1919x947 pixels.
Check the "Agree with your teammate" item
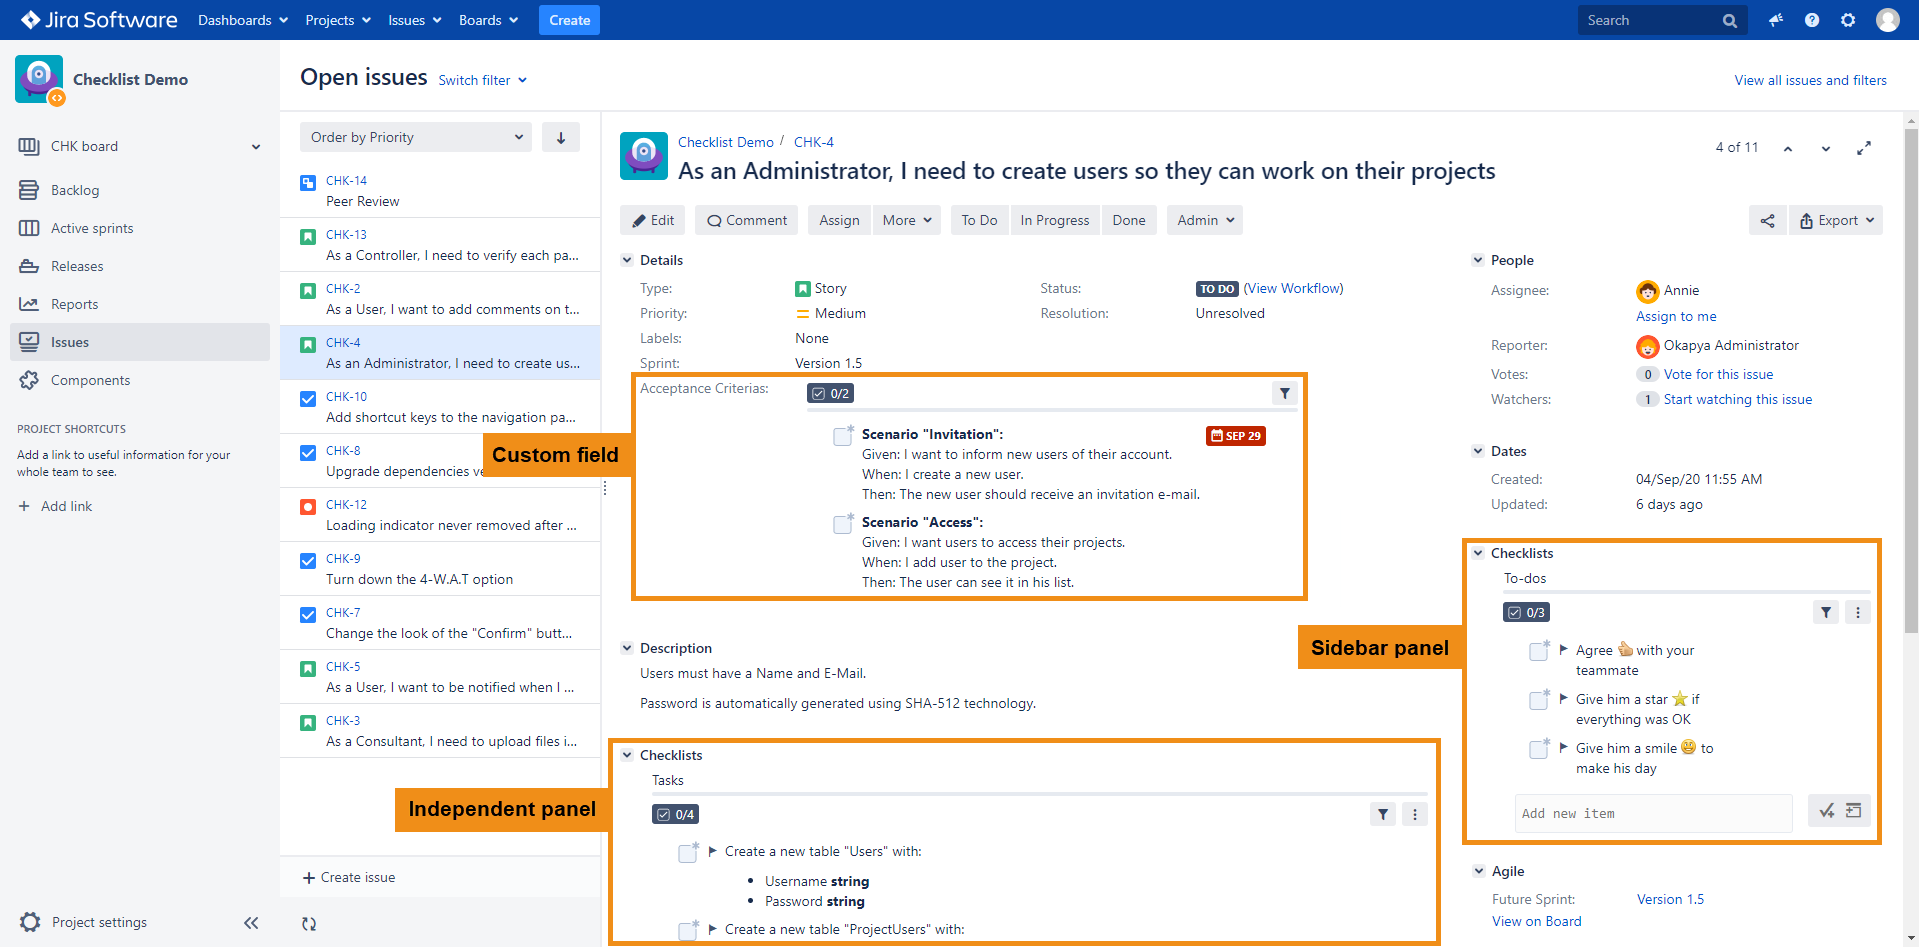[1539, 650]
